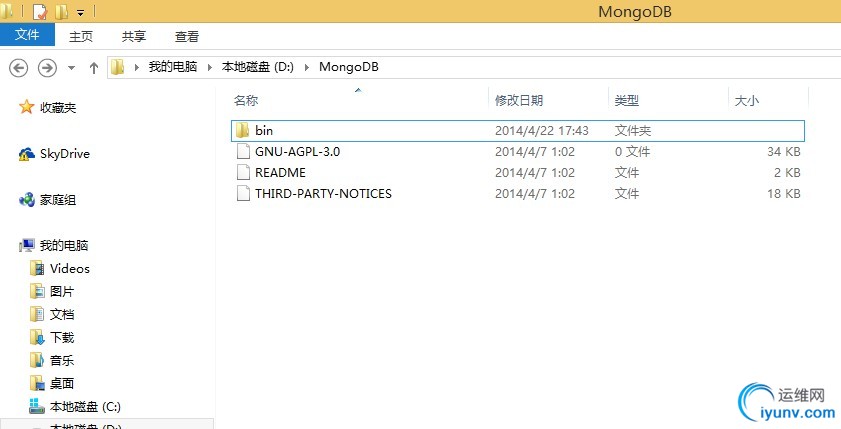Click the 音乐 folder icon in sidebar

pos(37,360)
